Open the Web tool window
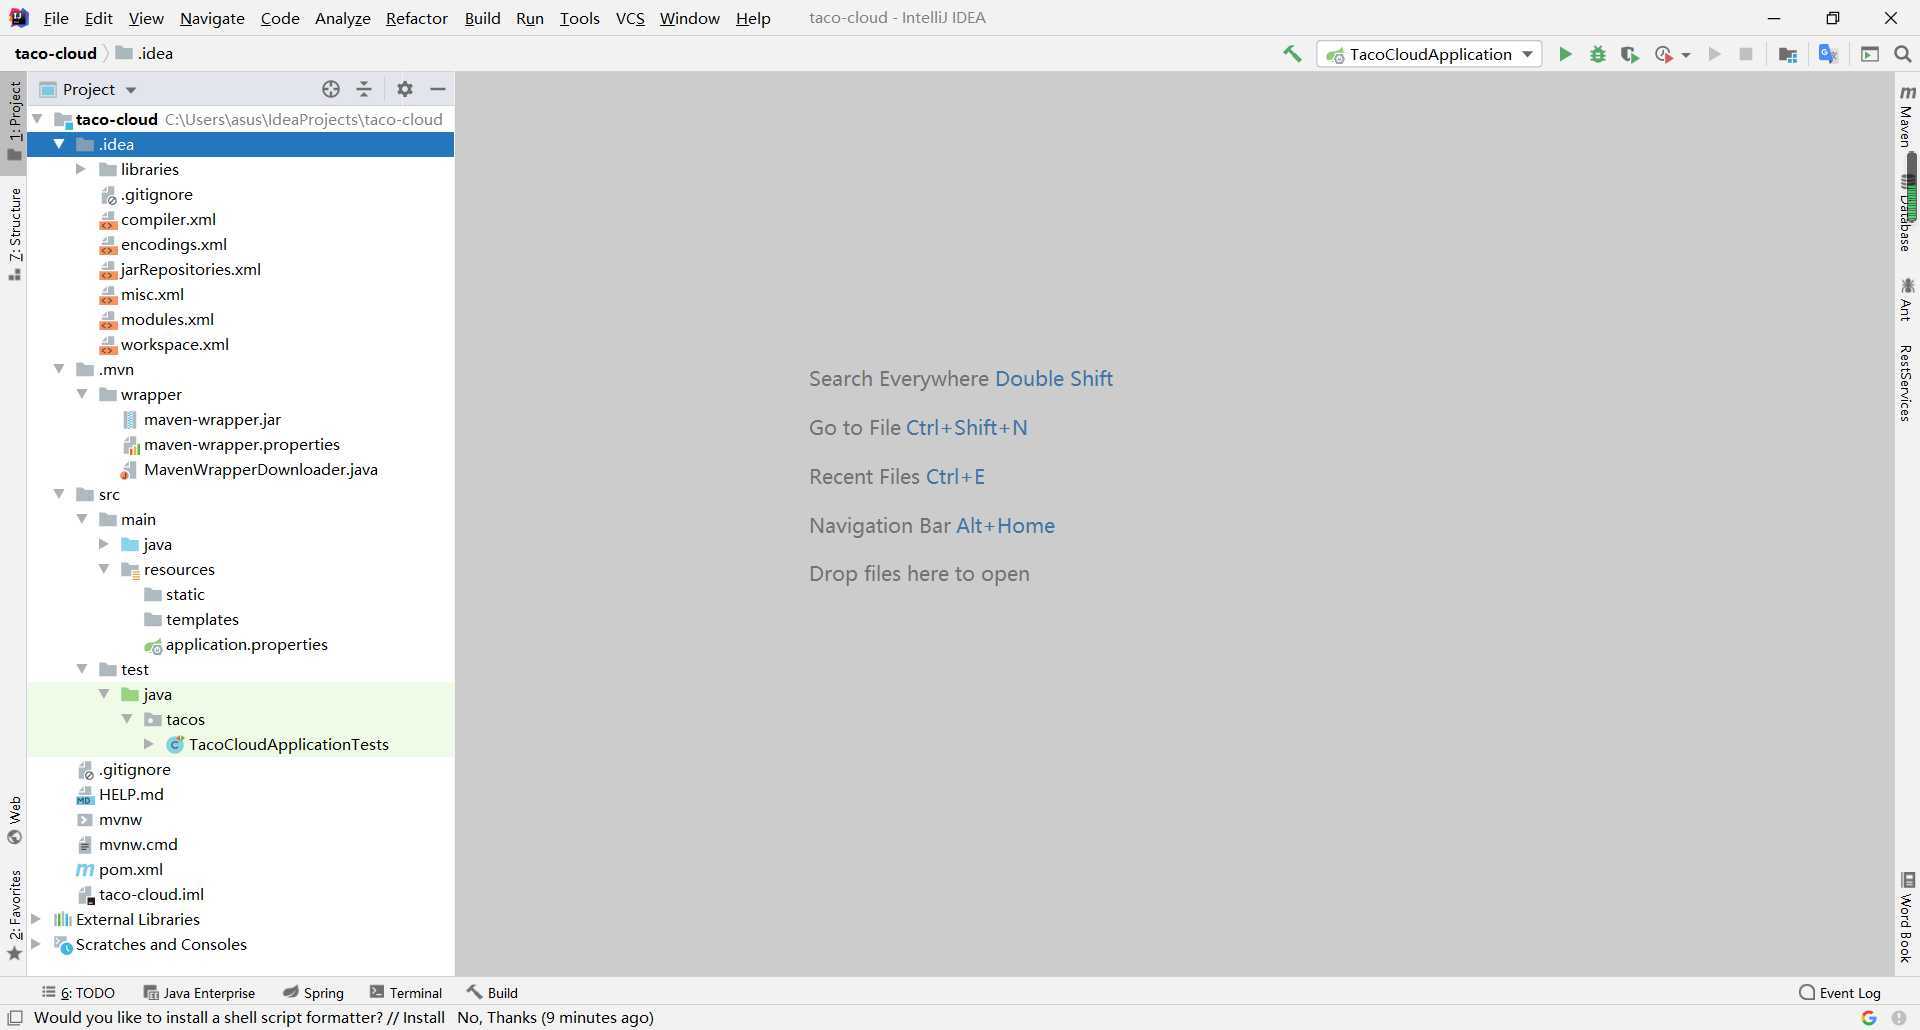 [x=15, y=820]
